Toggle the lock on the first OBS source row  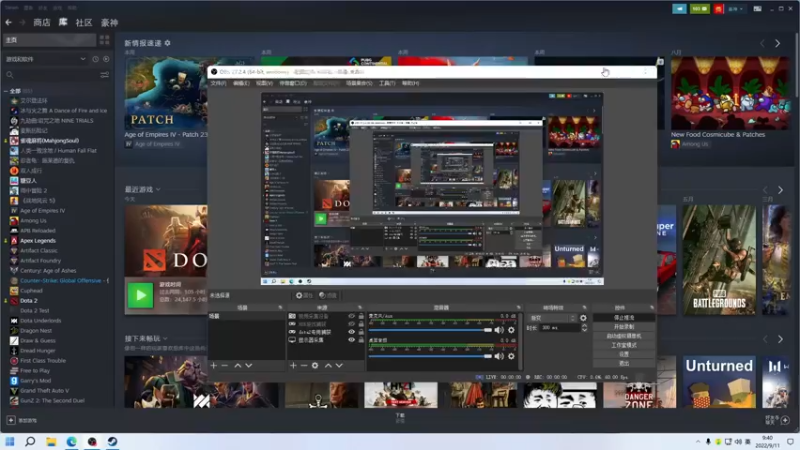pyautogui.click(x=361, y=316)
